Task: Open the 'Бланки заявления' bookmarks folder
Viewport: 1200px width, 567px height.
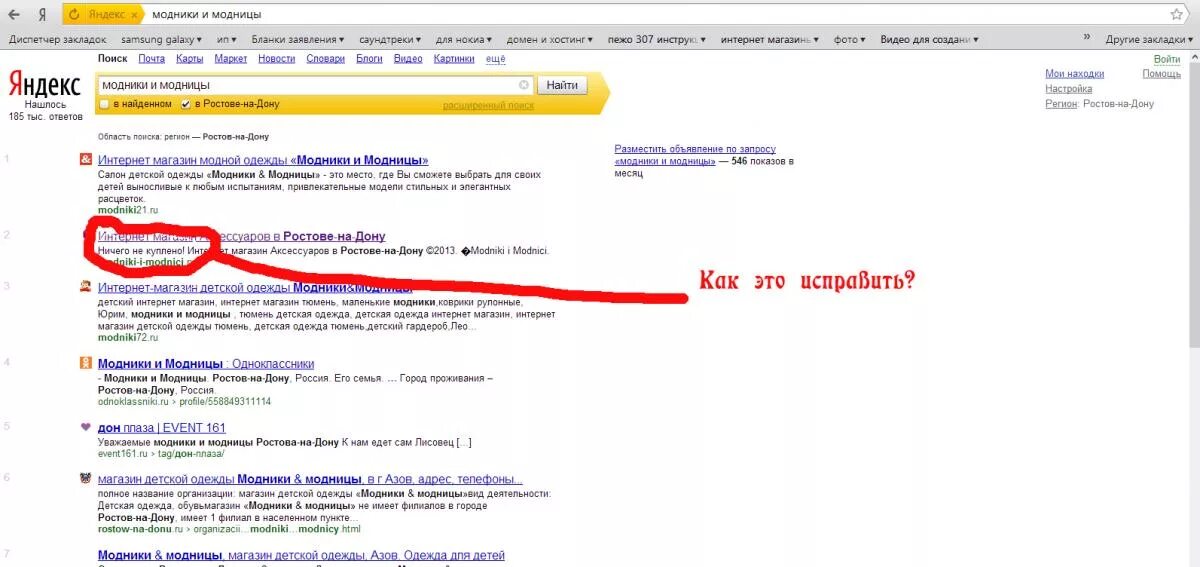Action: (298, 40)
